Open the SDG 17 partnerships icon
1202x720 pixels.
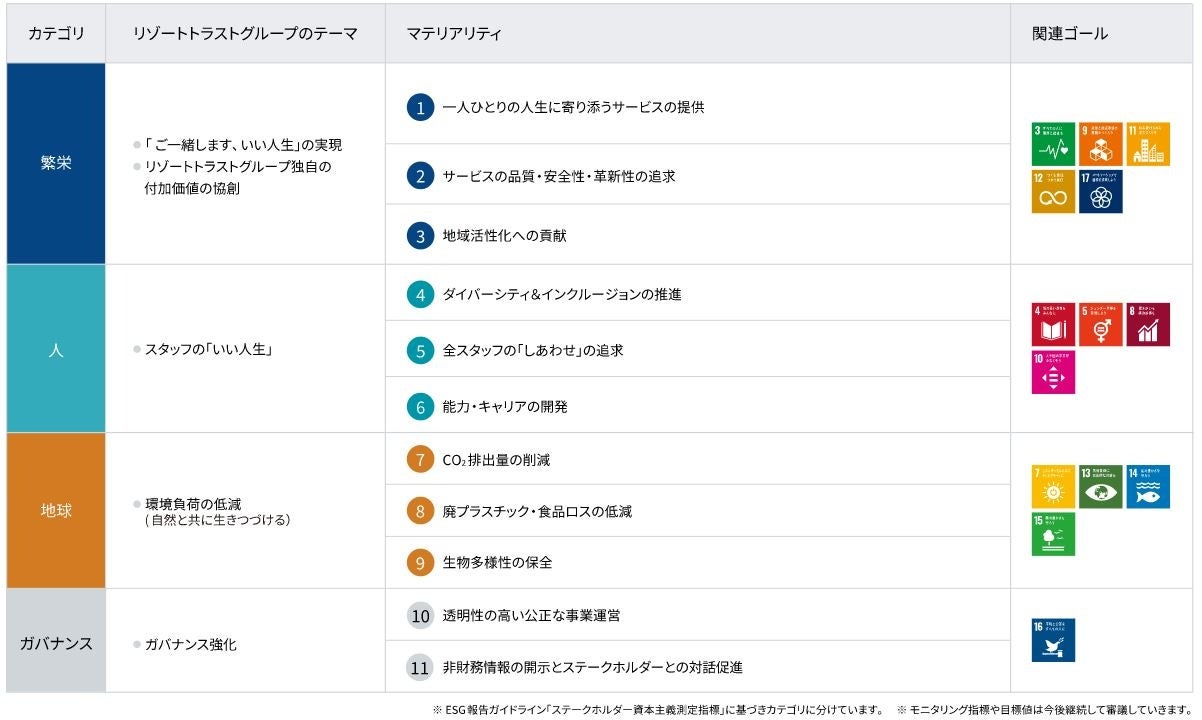tap(1101, 191)
